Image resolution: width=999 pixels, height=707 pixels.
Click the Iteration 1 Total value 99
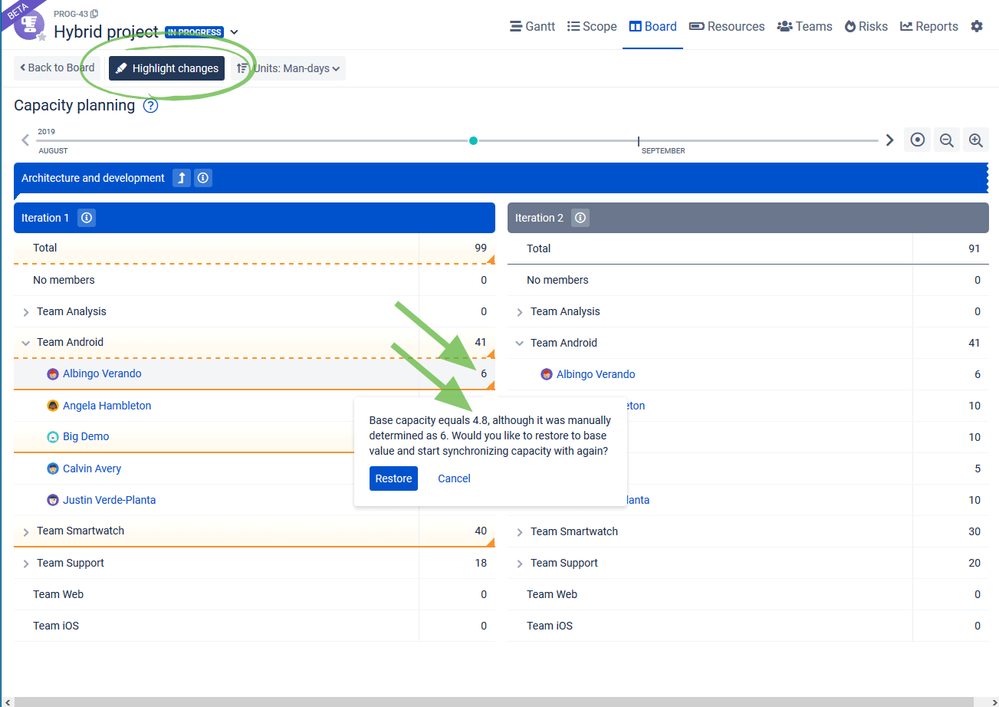(x=480, y=248)
